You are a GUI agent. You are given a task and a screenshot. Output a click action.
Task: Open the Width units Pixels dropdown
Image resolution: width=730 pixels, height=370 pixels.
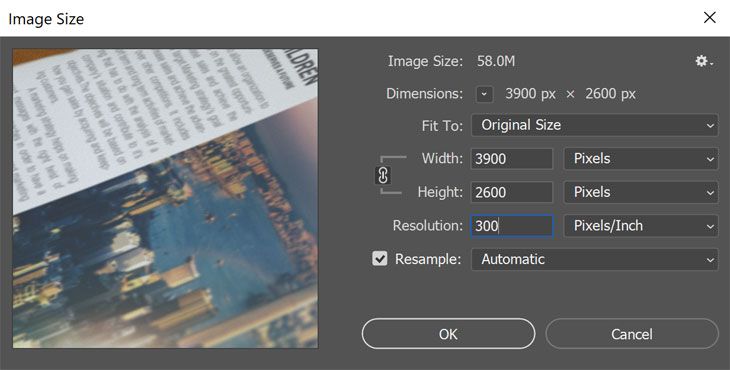click(641, 159)
